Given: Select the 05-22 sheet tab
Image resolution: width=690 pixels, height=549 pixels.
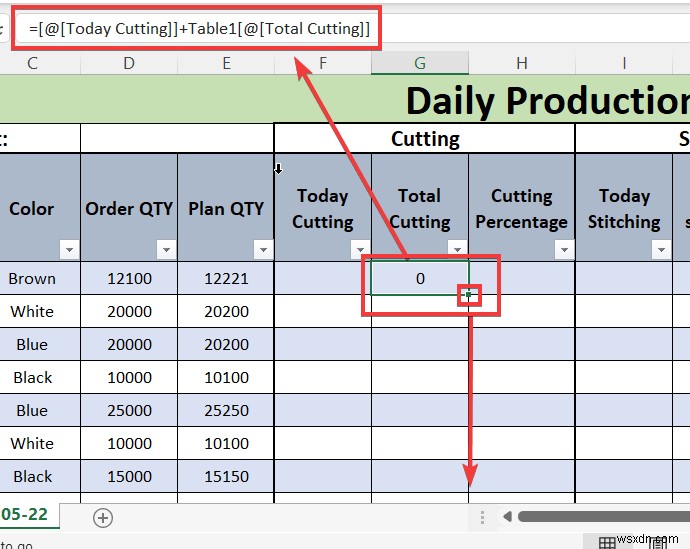Looking at the screenshot, I should 25,514.
